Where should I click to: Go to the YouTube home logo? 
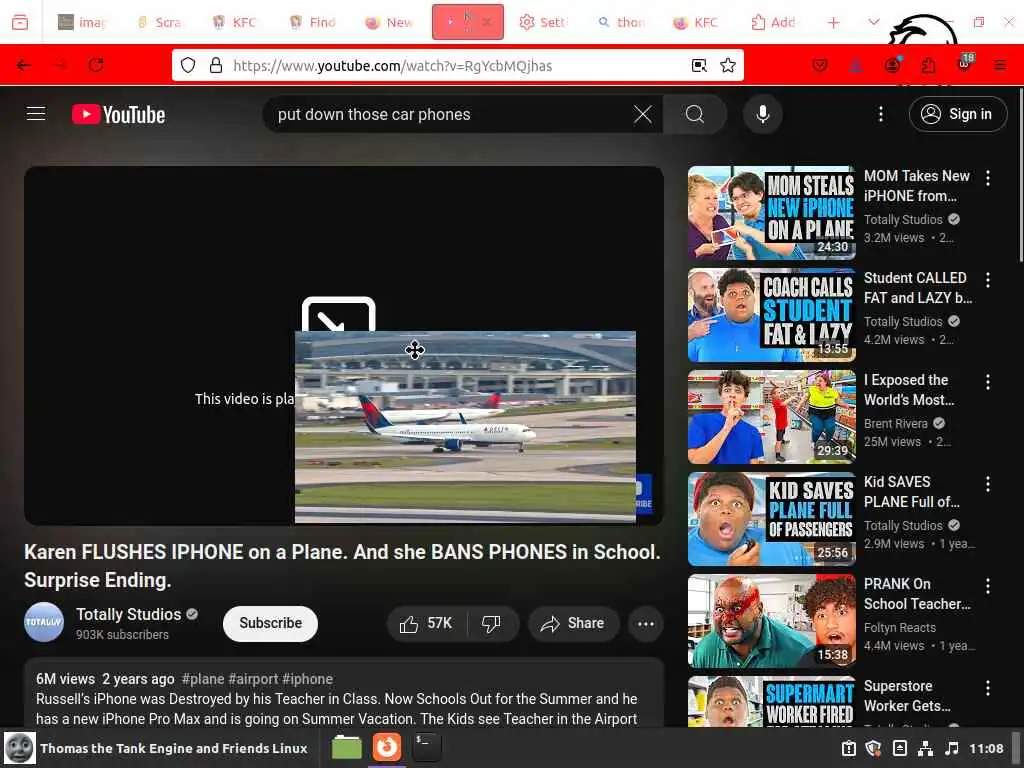118,114
